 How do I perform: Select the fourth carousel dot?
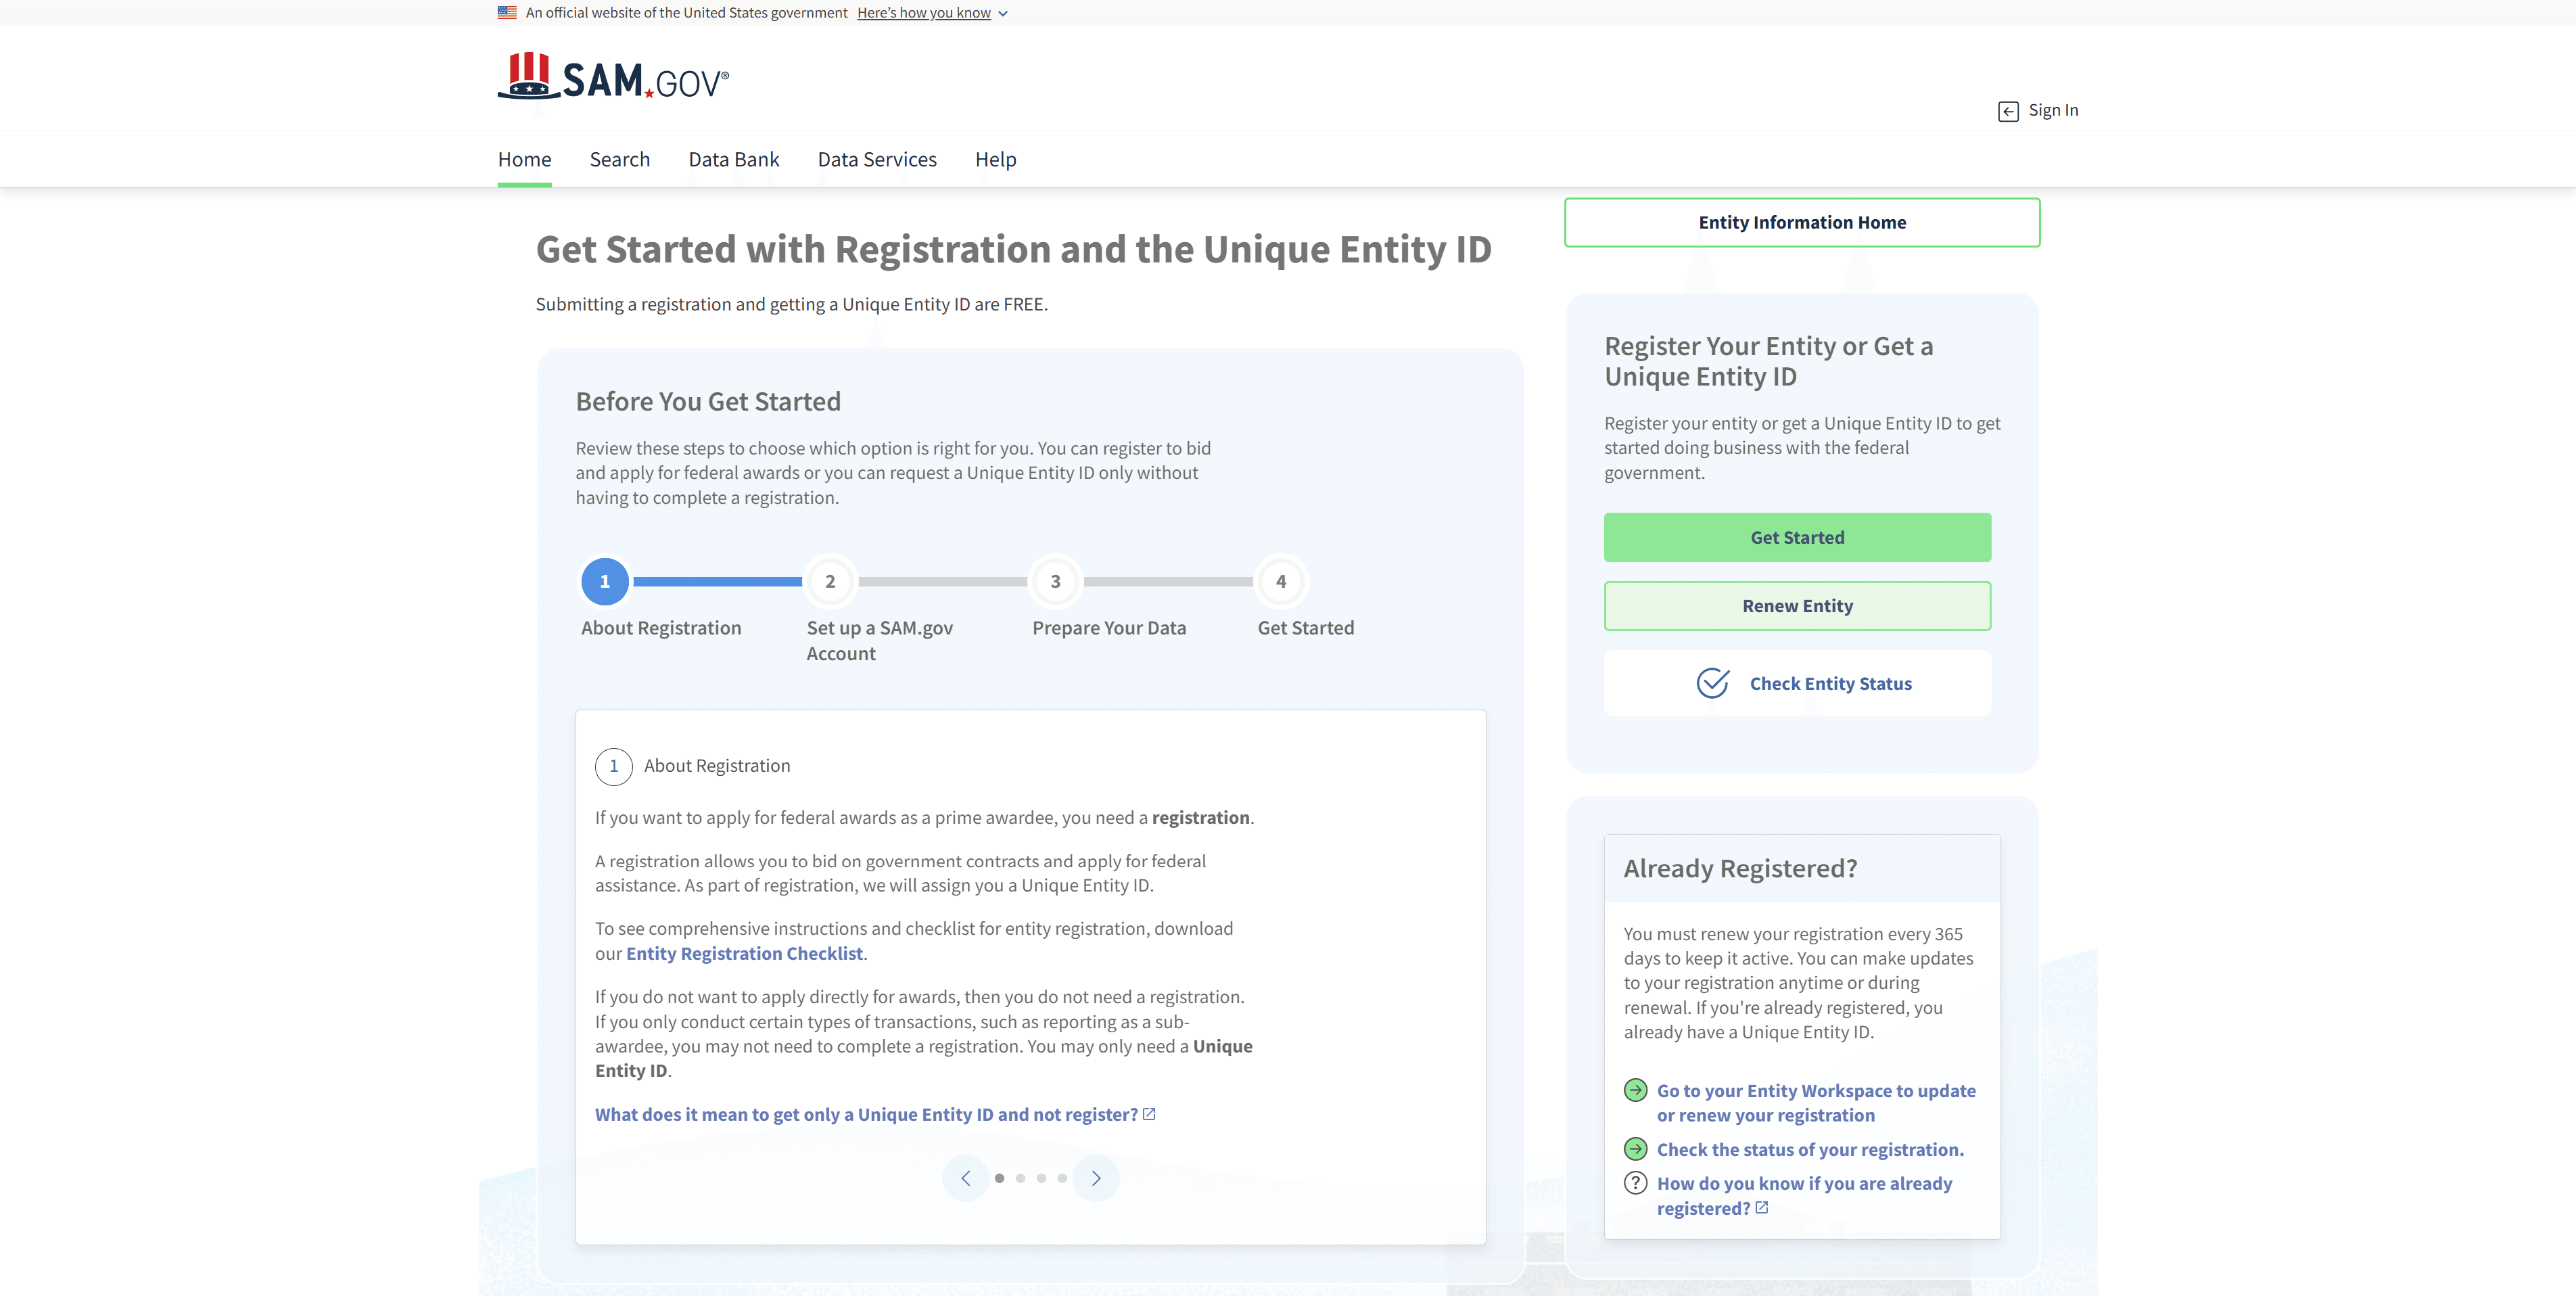tap(1062, 1178)
